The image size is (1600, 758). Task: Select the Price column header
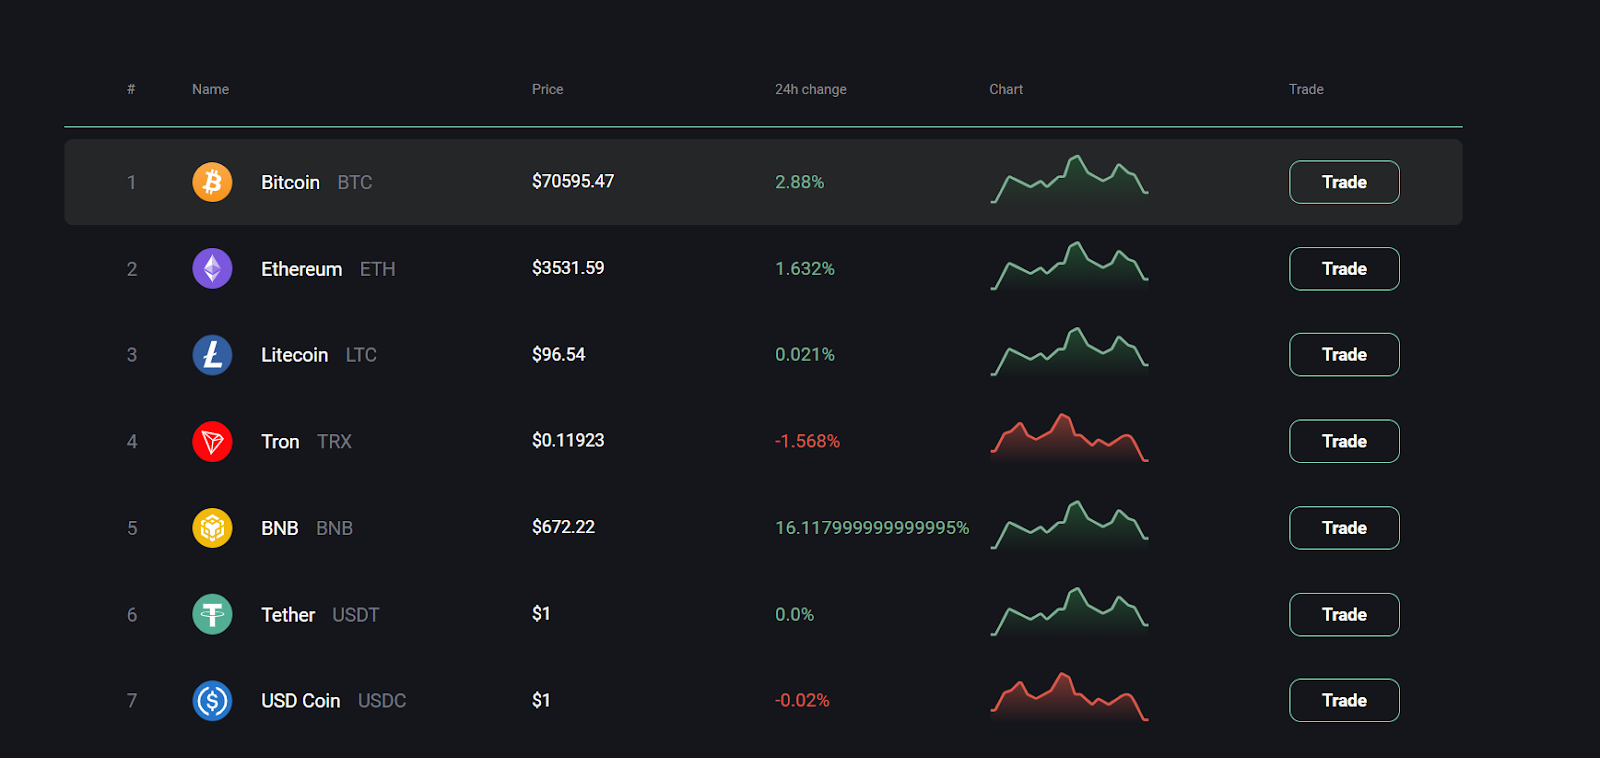(x=547, y=89)
